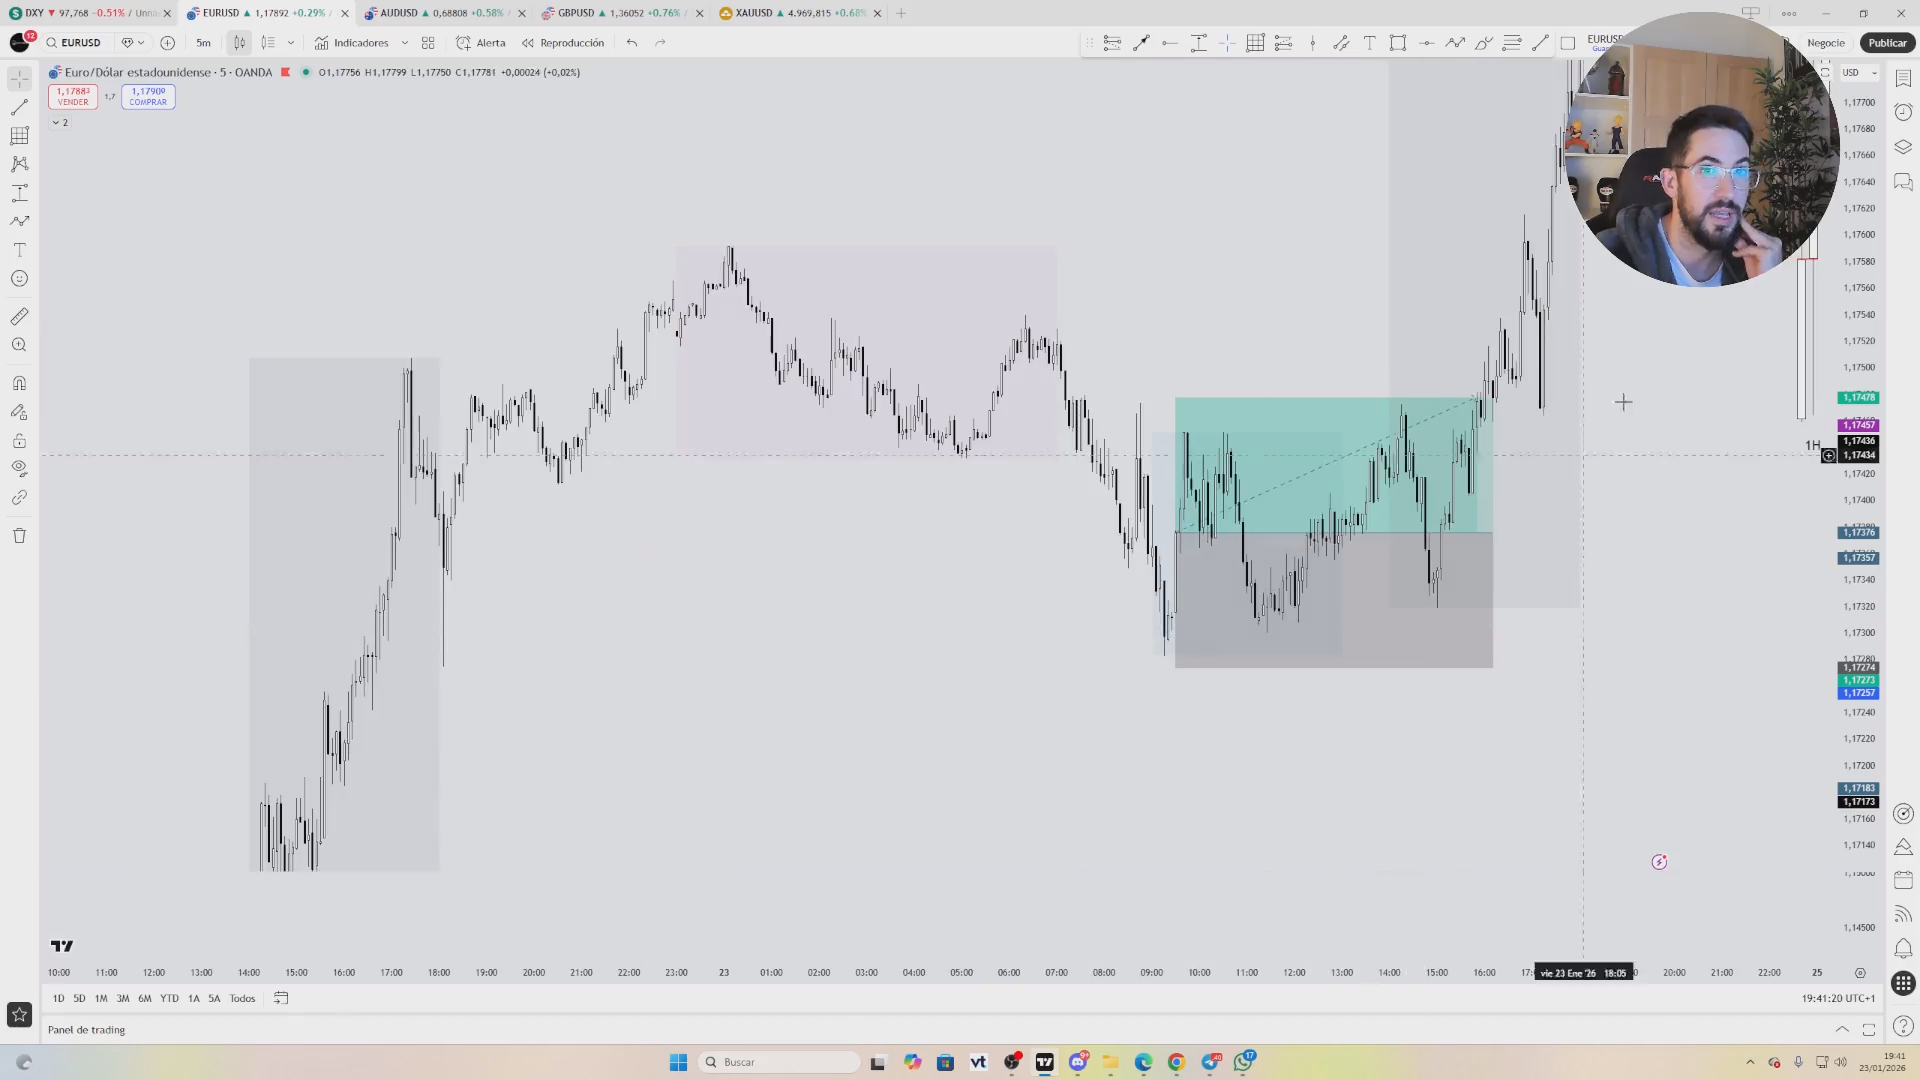Screen dimensions: 1920x1080
Task: Toggle hide all drawings eye
Action: 19,469
